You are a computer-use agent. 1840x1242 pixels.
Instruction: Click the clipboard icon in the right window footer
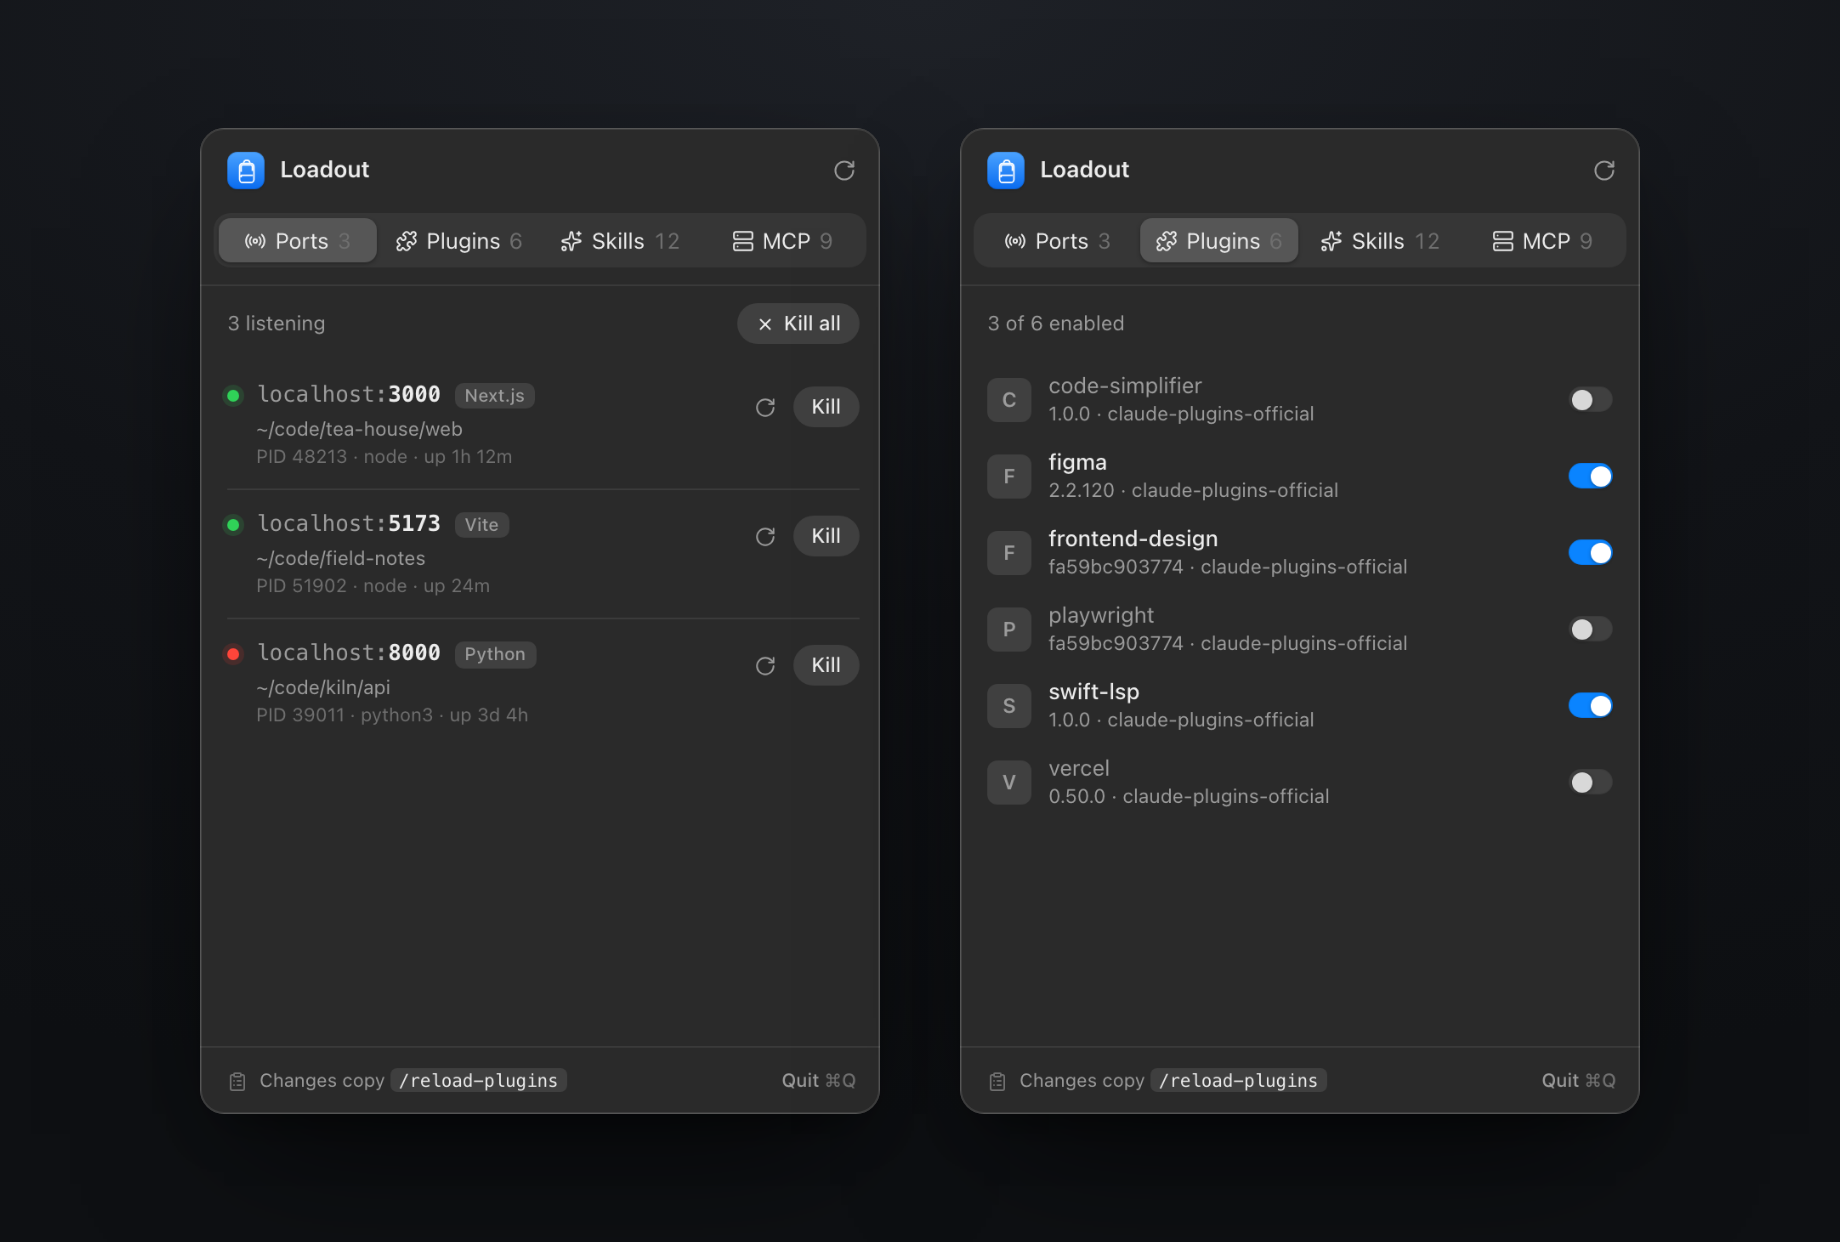click(x=997, y=1081)
